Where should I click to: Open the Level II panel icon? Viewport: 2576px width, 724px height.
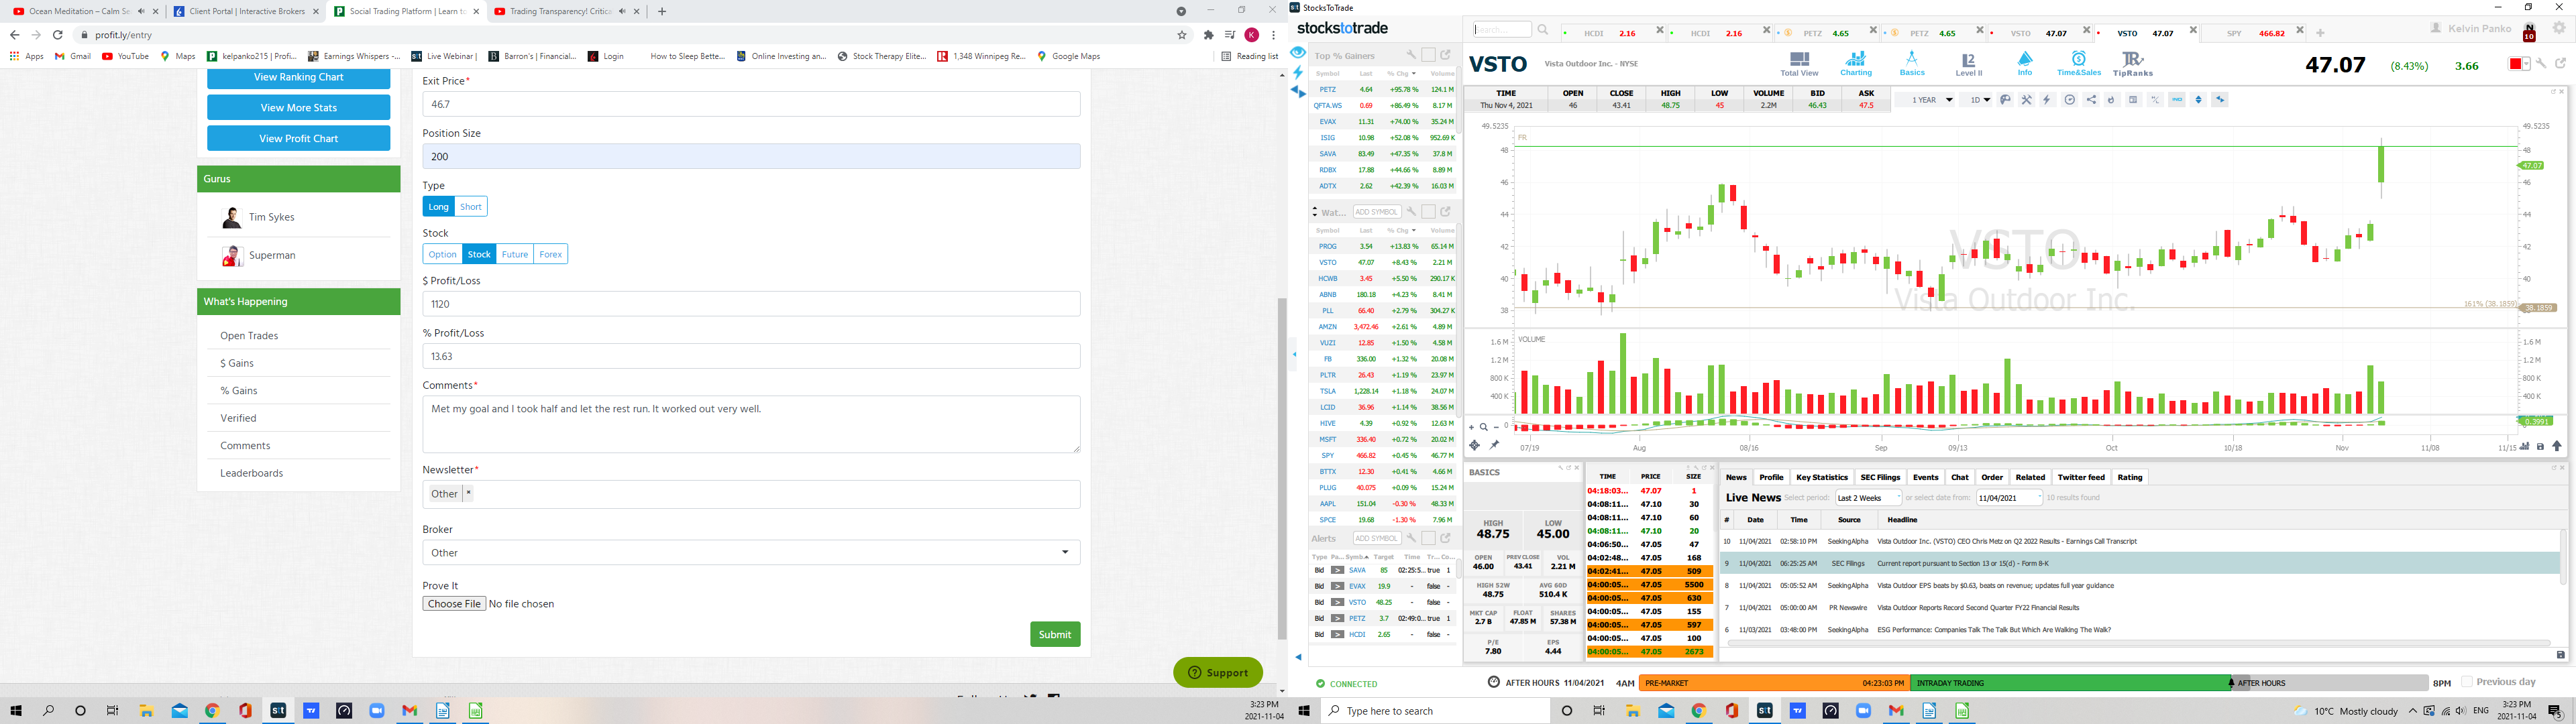click(1968, 63)
